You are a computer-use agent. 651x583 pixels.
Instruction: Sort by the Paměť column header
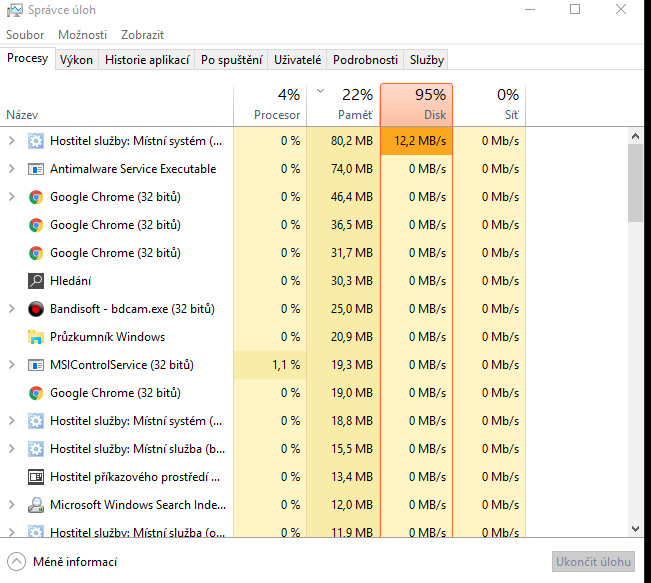click(343, 104)
